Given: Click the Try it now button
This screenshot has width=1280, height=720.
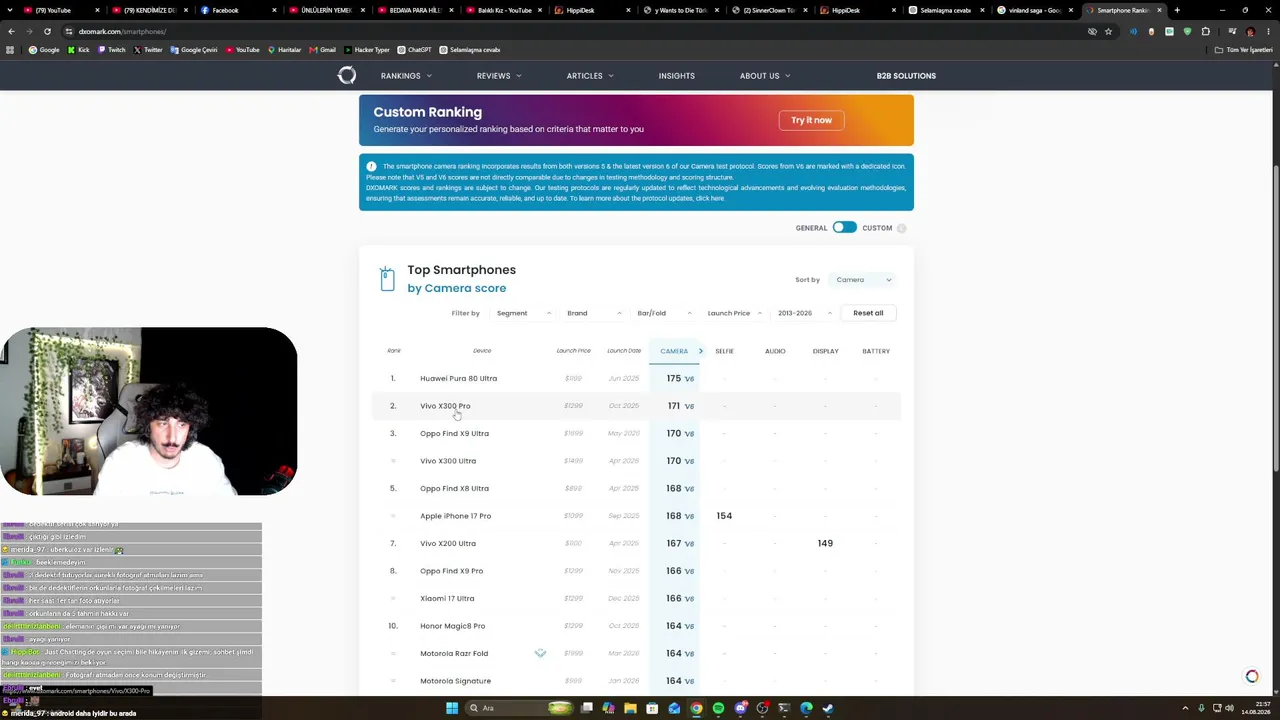Looking at the screenshot, I should click(811, 120).
